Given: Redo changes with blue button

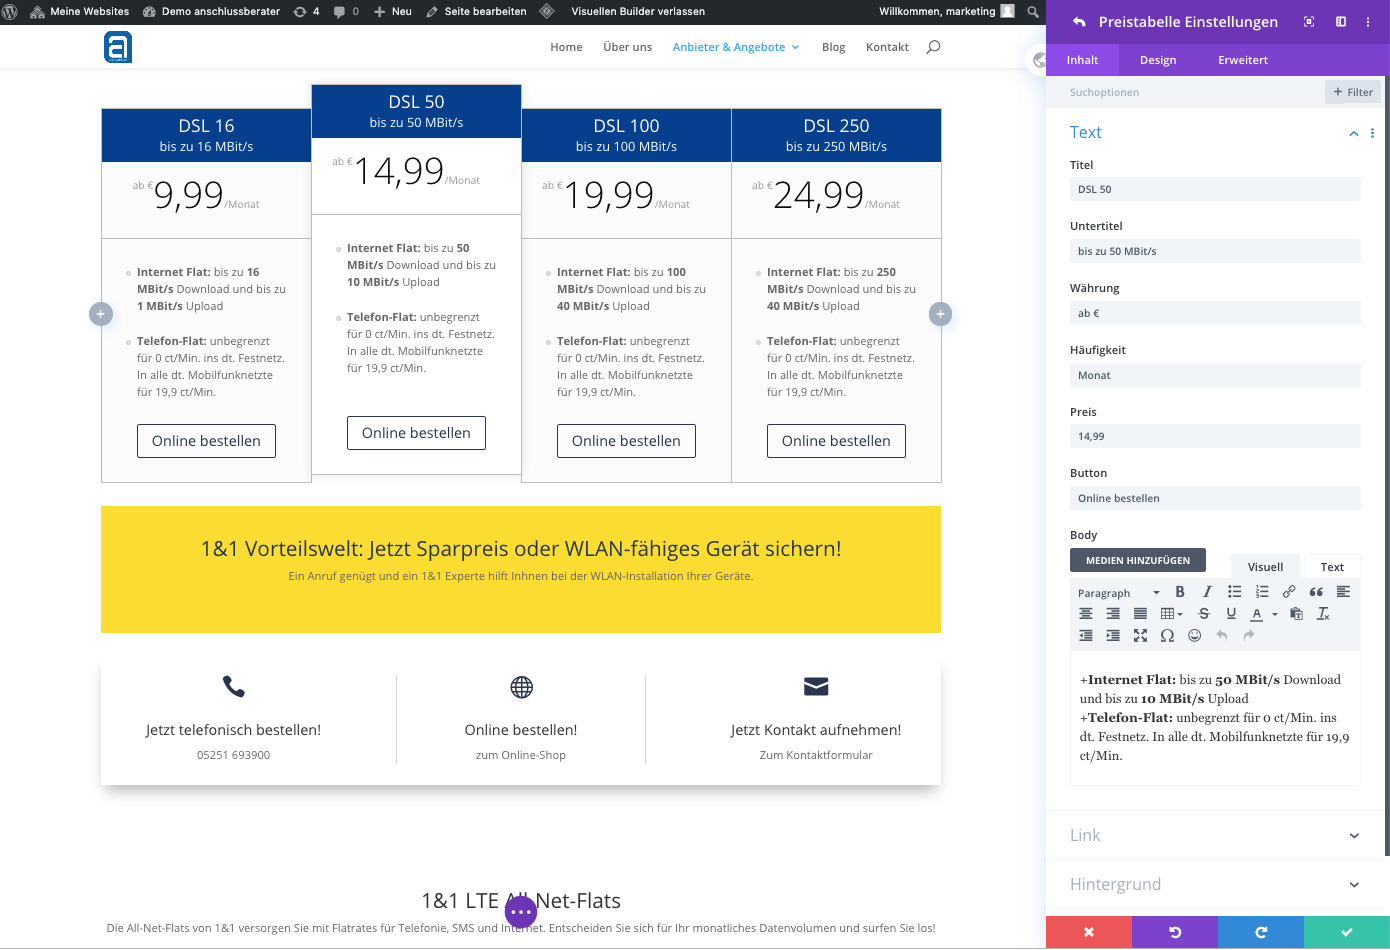Looking at the screenshot, I should [x=1261, y=932].
